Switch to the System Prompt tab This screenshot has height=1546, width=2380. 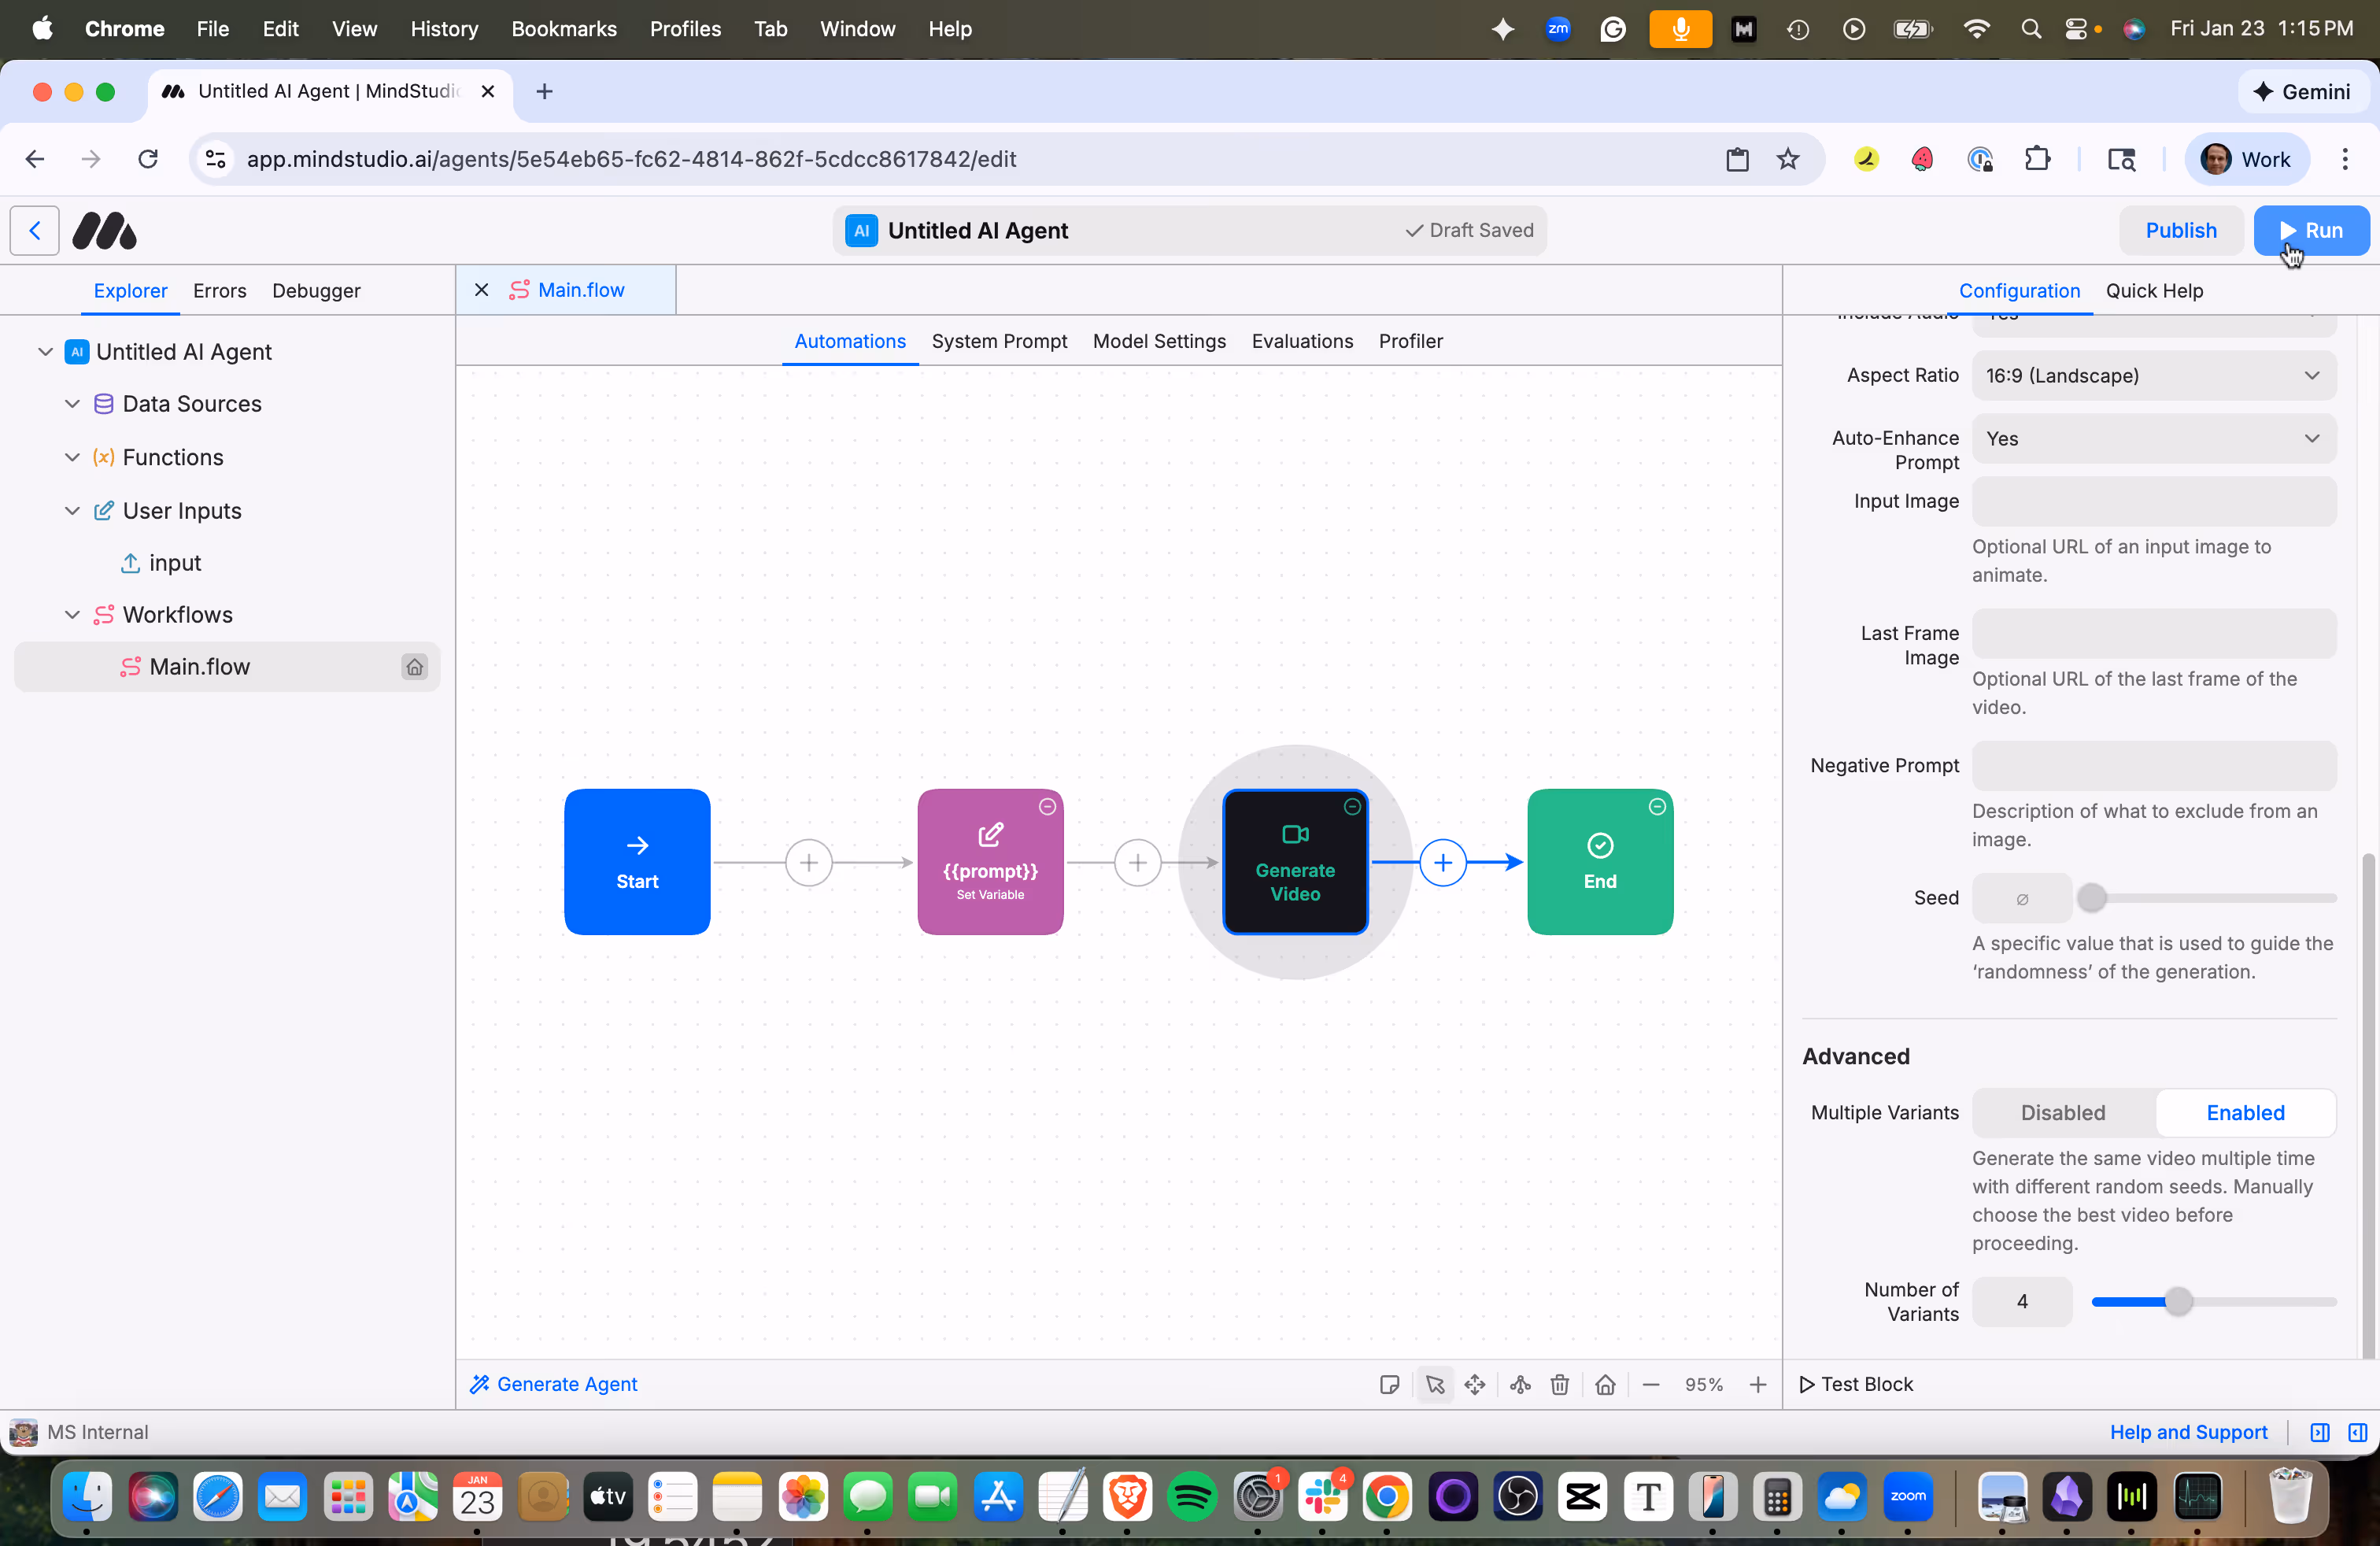click(1000, 341)
